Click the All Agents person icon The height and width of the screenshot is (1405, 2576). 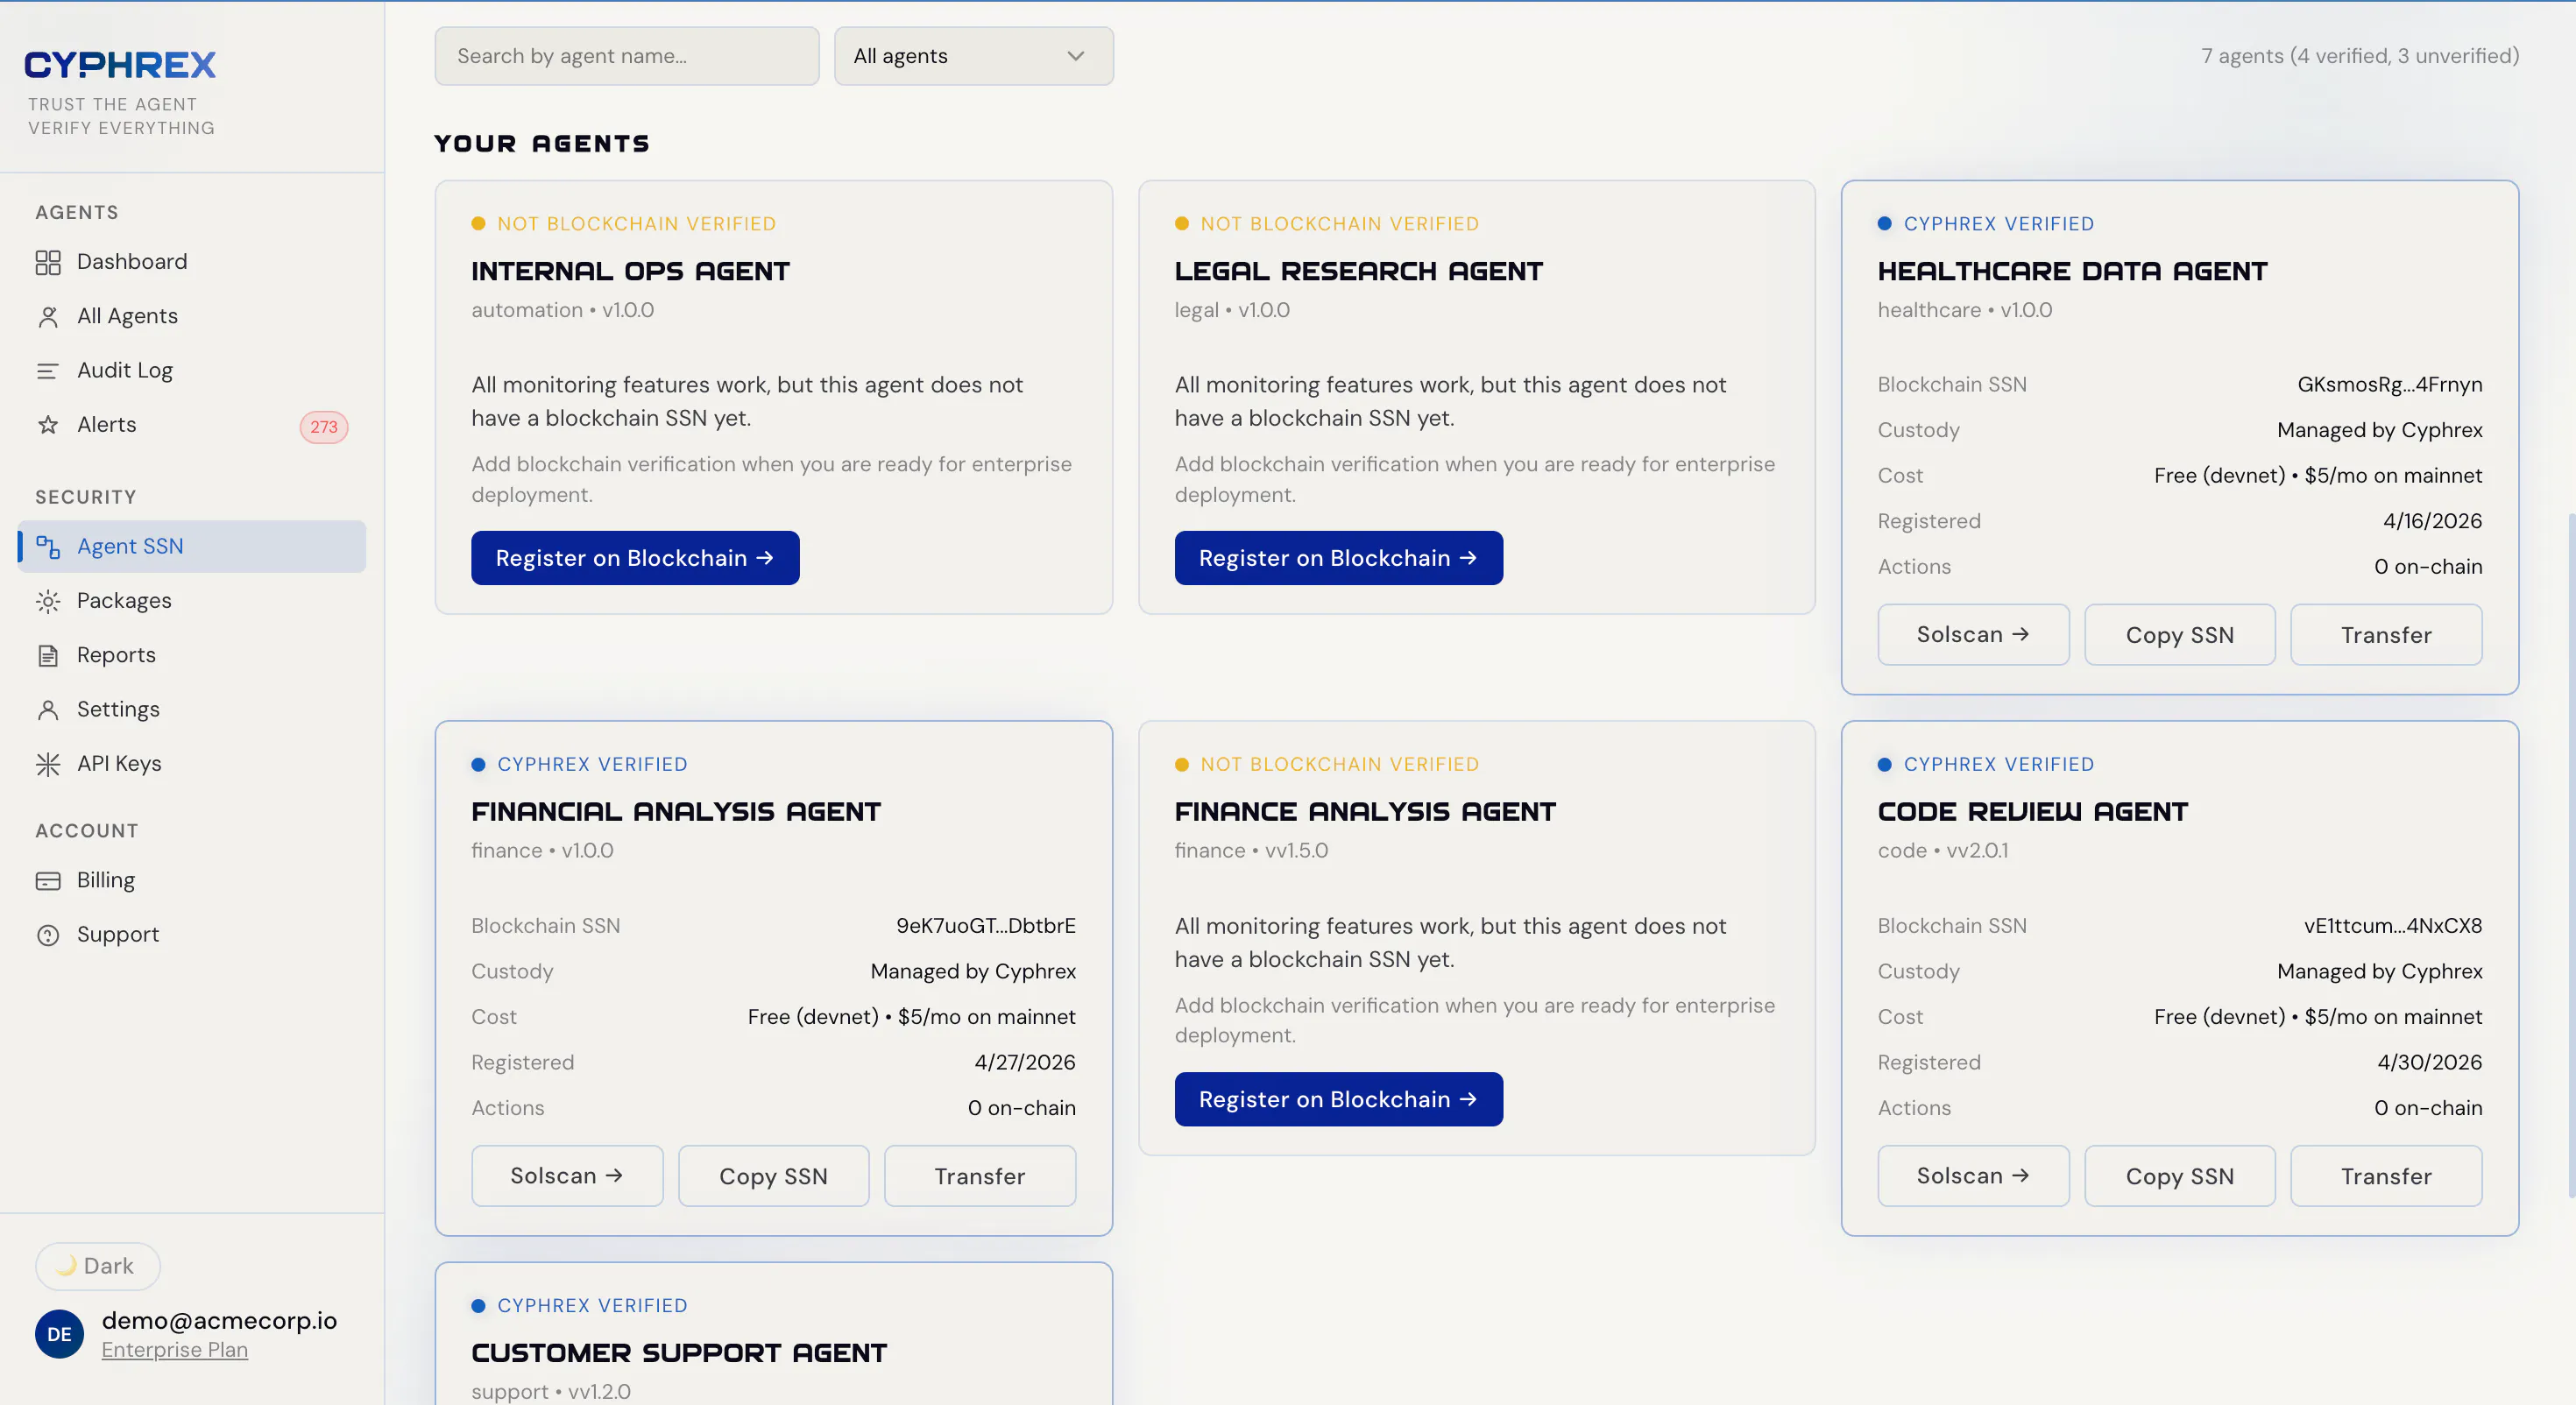(x=48, y=317)
